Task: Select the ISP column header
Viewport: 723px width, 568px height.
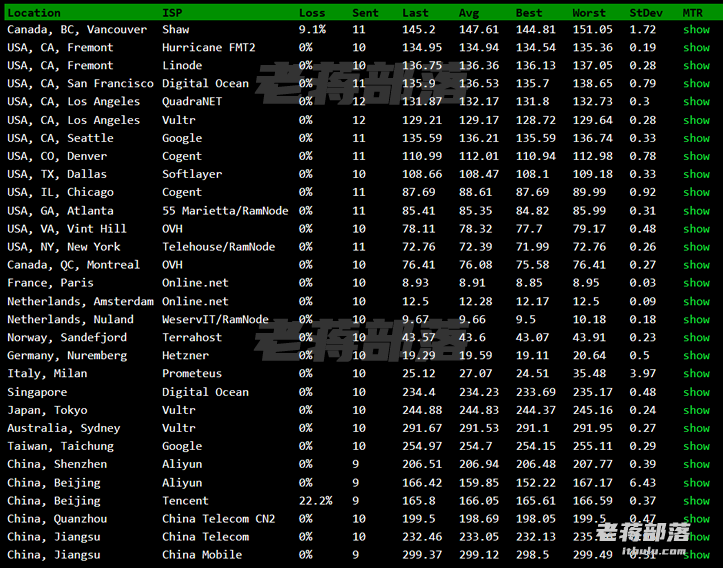Action: [x=172, y=13]
